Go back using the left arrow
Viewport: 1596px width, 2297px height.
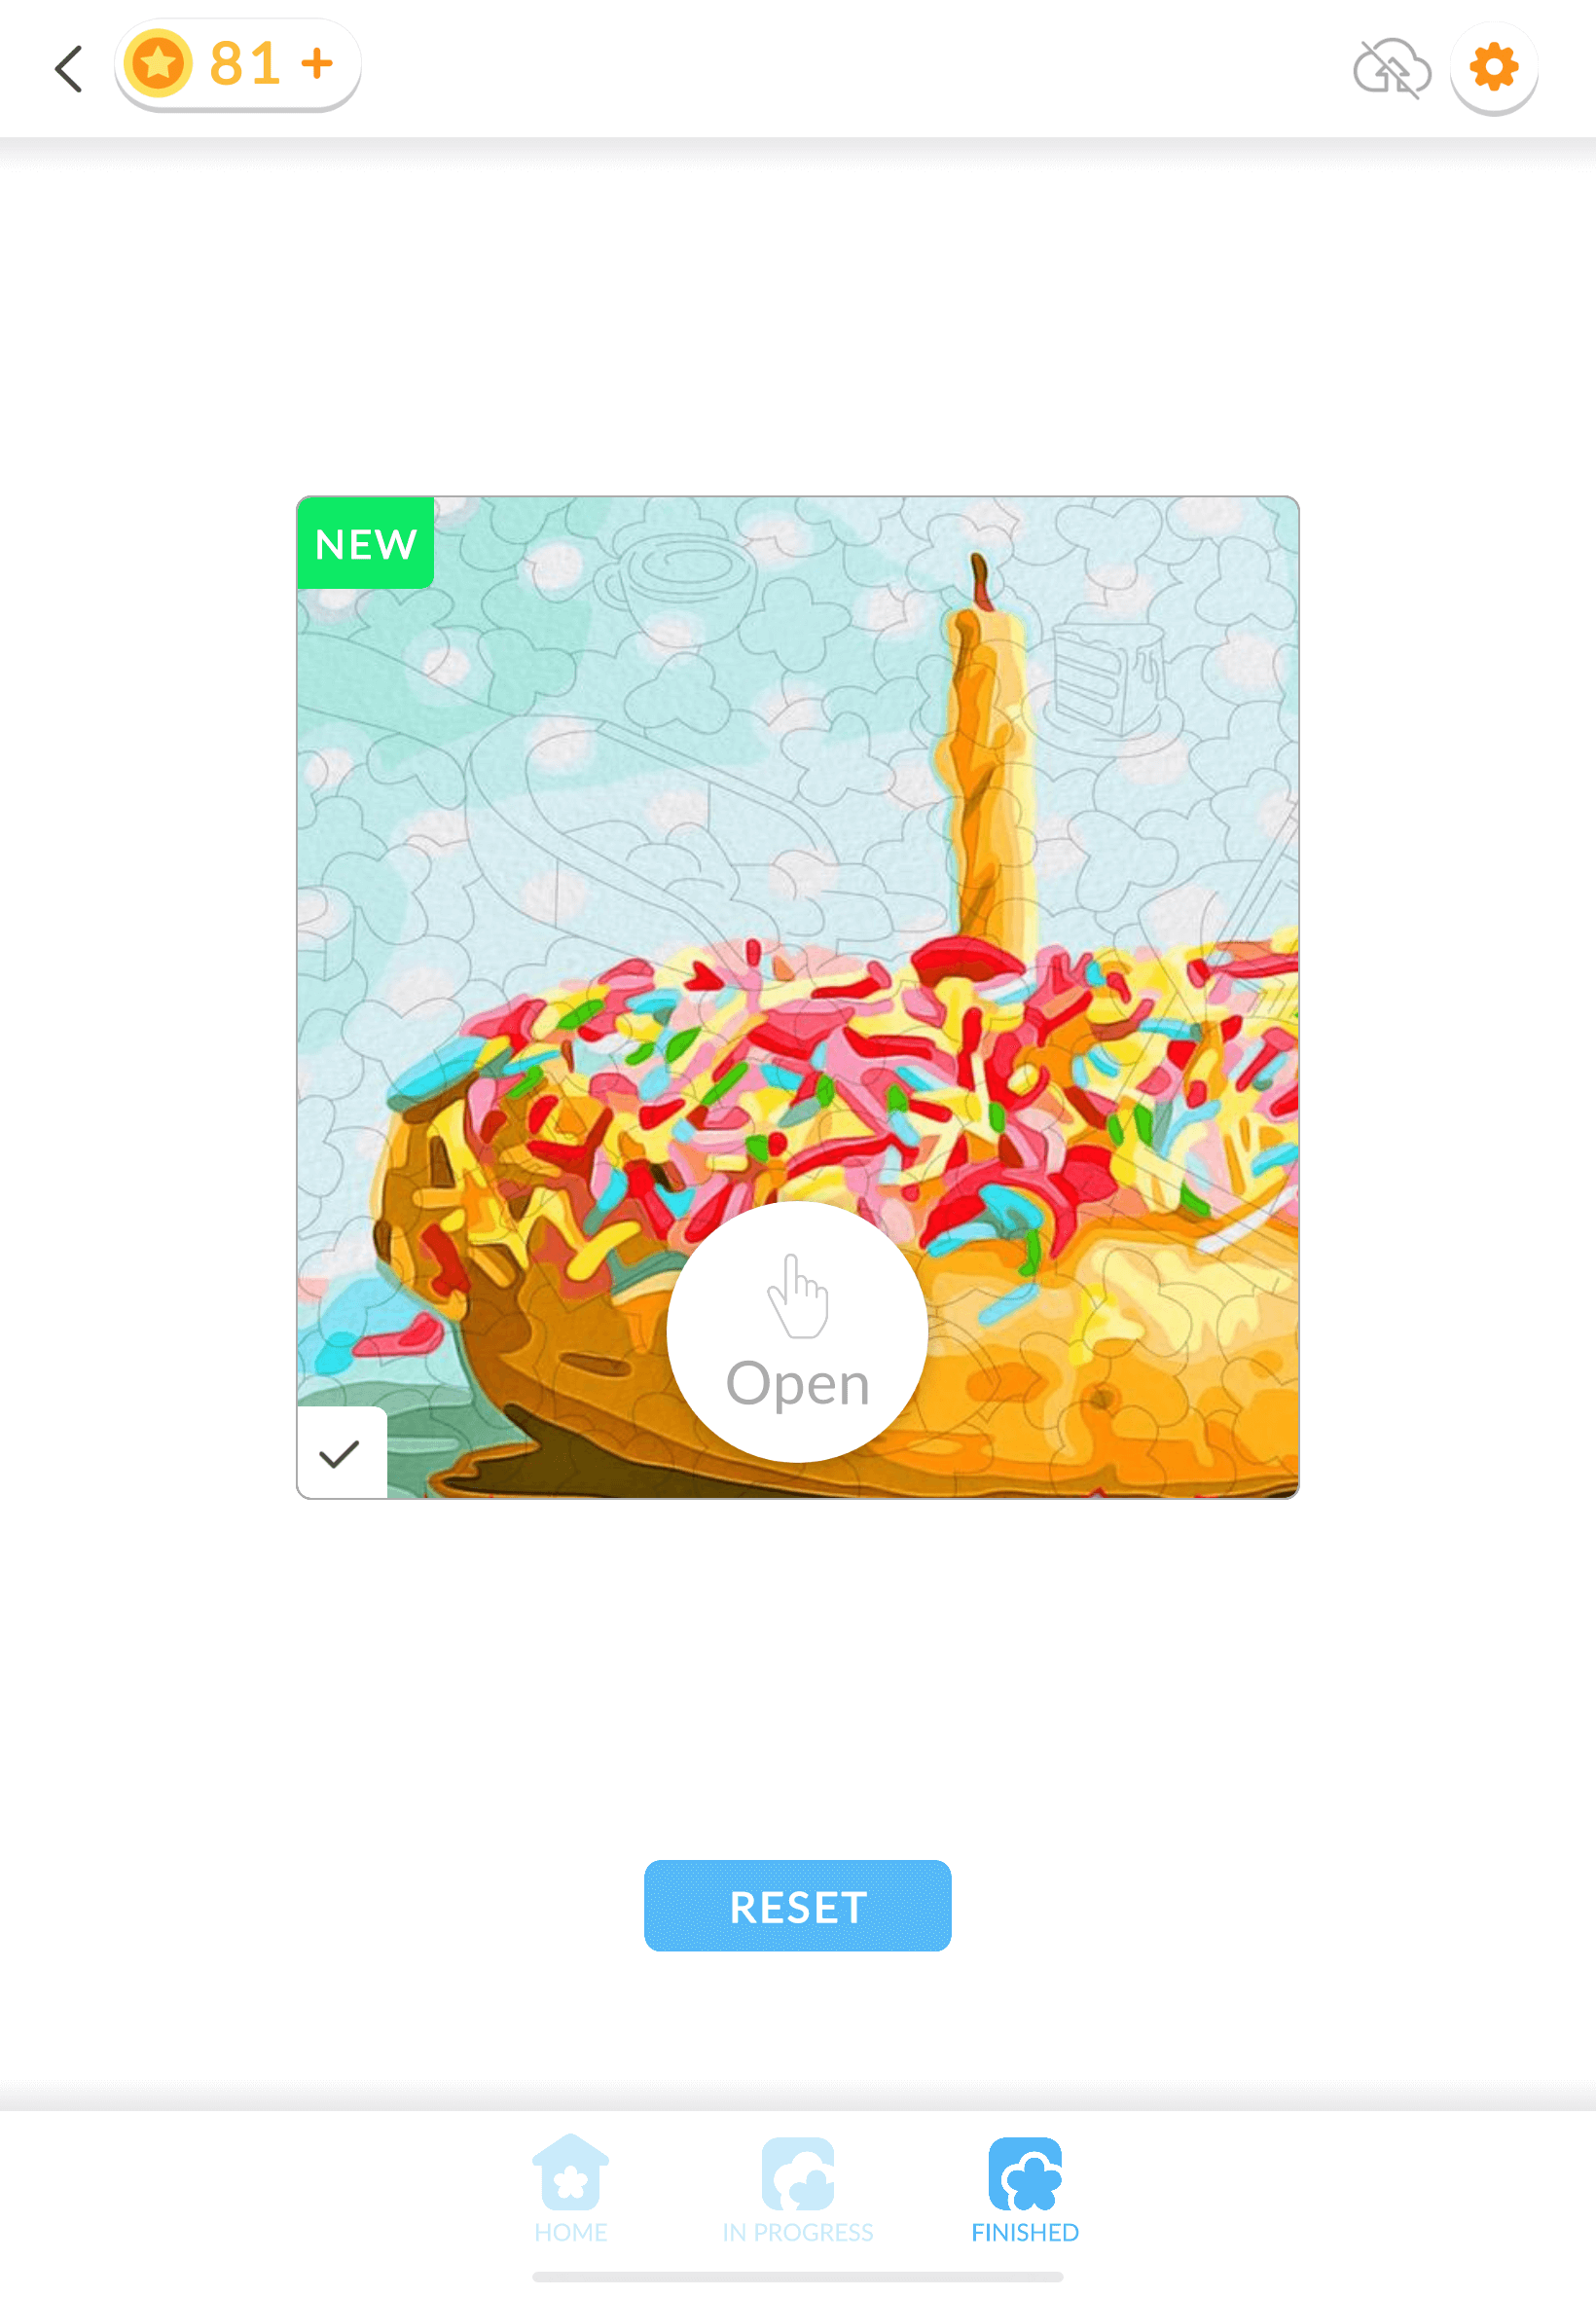click(x=68, y=69)
